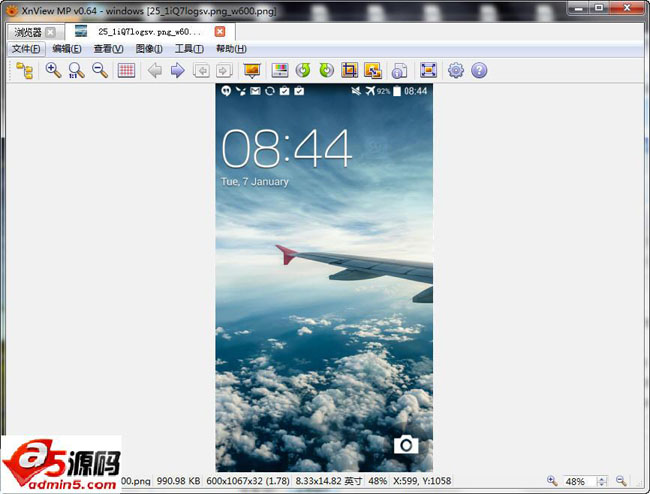Close the 25_1iQ7logsv image tab
Viewport: 650px width, 494px height.
[220, 31]
